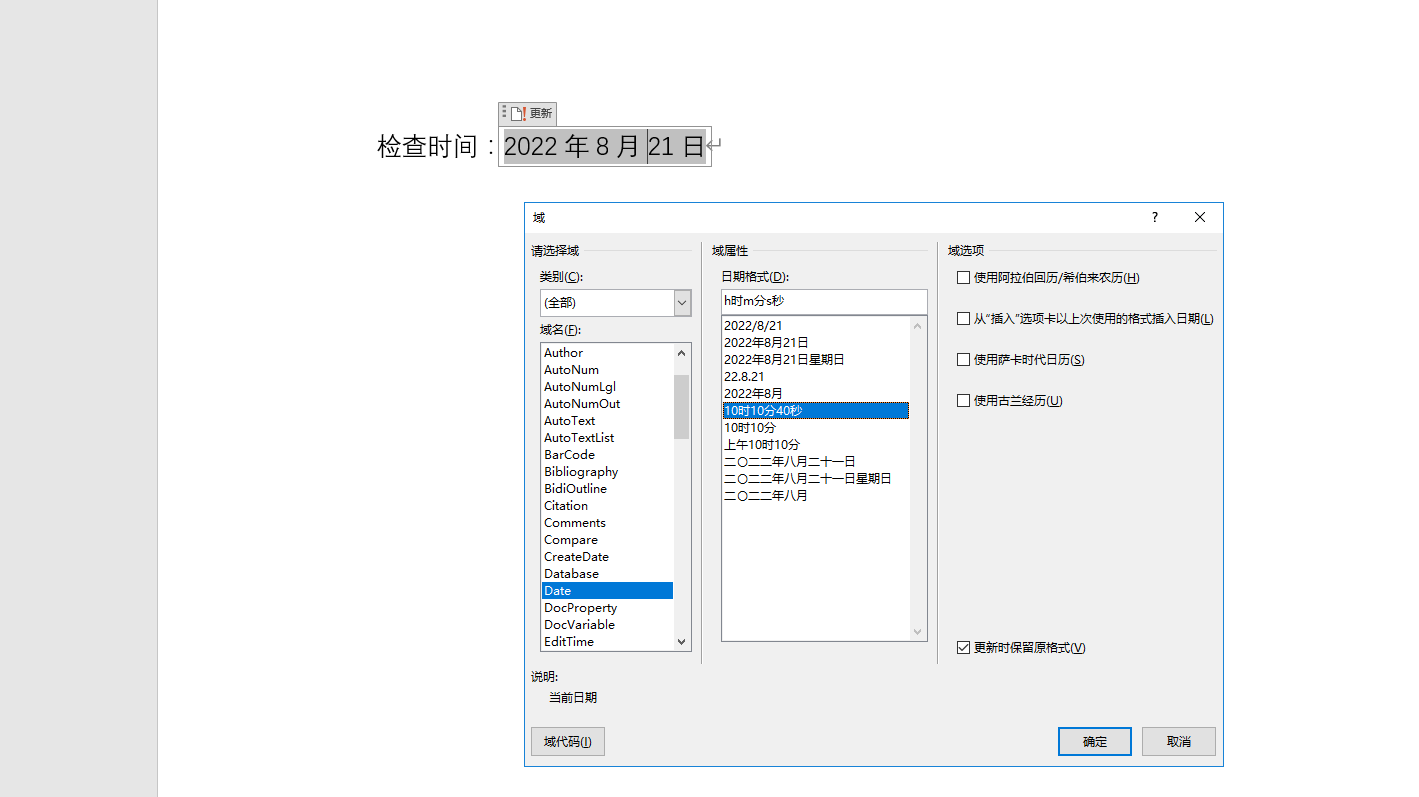This screenshot has width=1419, height=797.
Task: Cancel the dialog with 取消
Action: [x=1178, y=741]
